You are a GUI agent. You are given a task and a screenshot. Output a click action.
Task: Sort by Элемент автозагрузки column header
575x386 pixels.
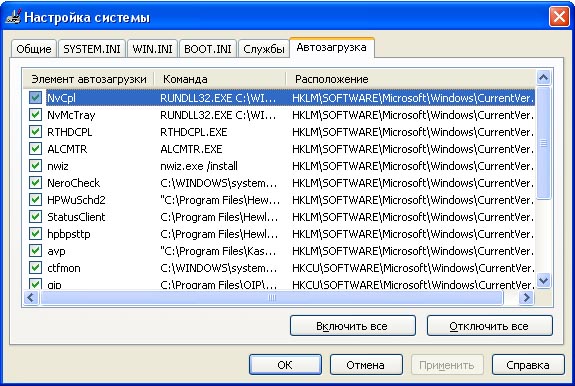(x=89, y=79)
